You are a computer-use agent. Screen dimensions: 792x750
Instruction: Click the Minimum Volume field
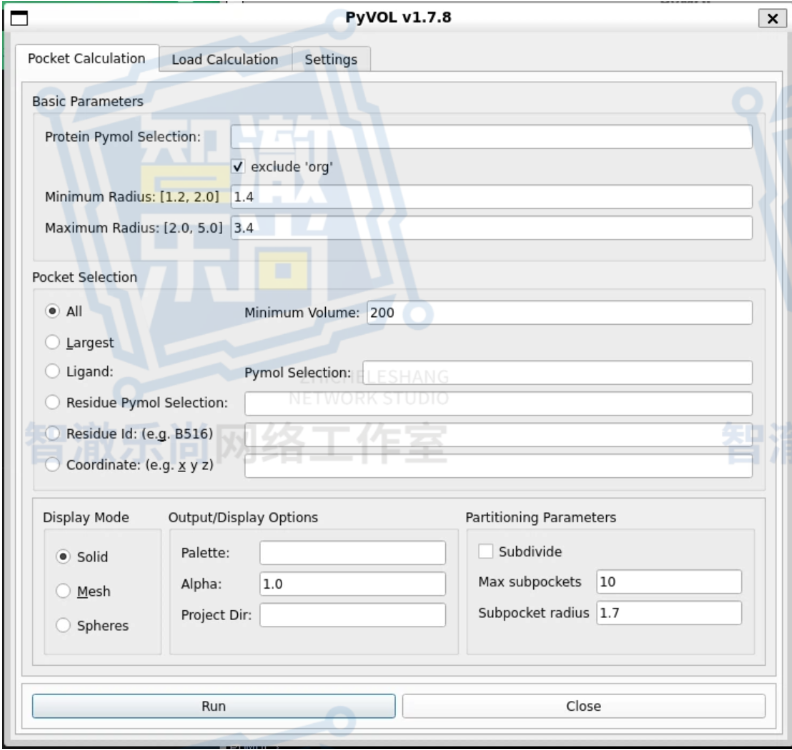click(x=560, y=313)
